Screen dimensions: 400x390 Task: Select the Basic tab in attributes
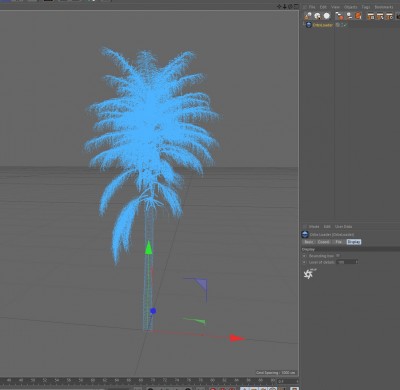point(309,242)
